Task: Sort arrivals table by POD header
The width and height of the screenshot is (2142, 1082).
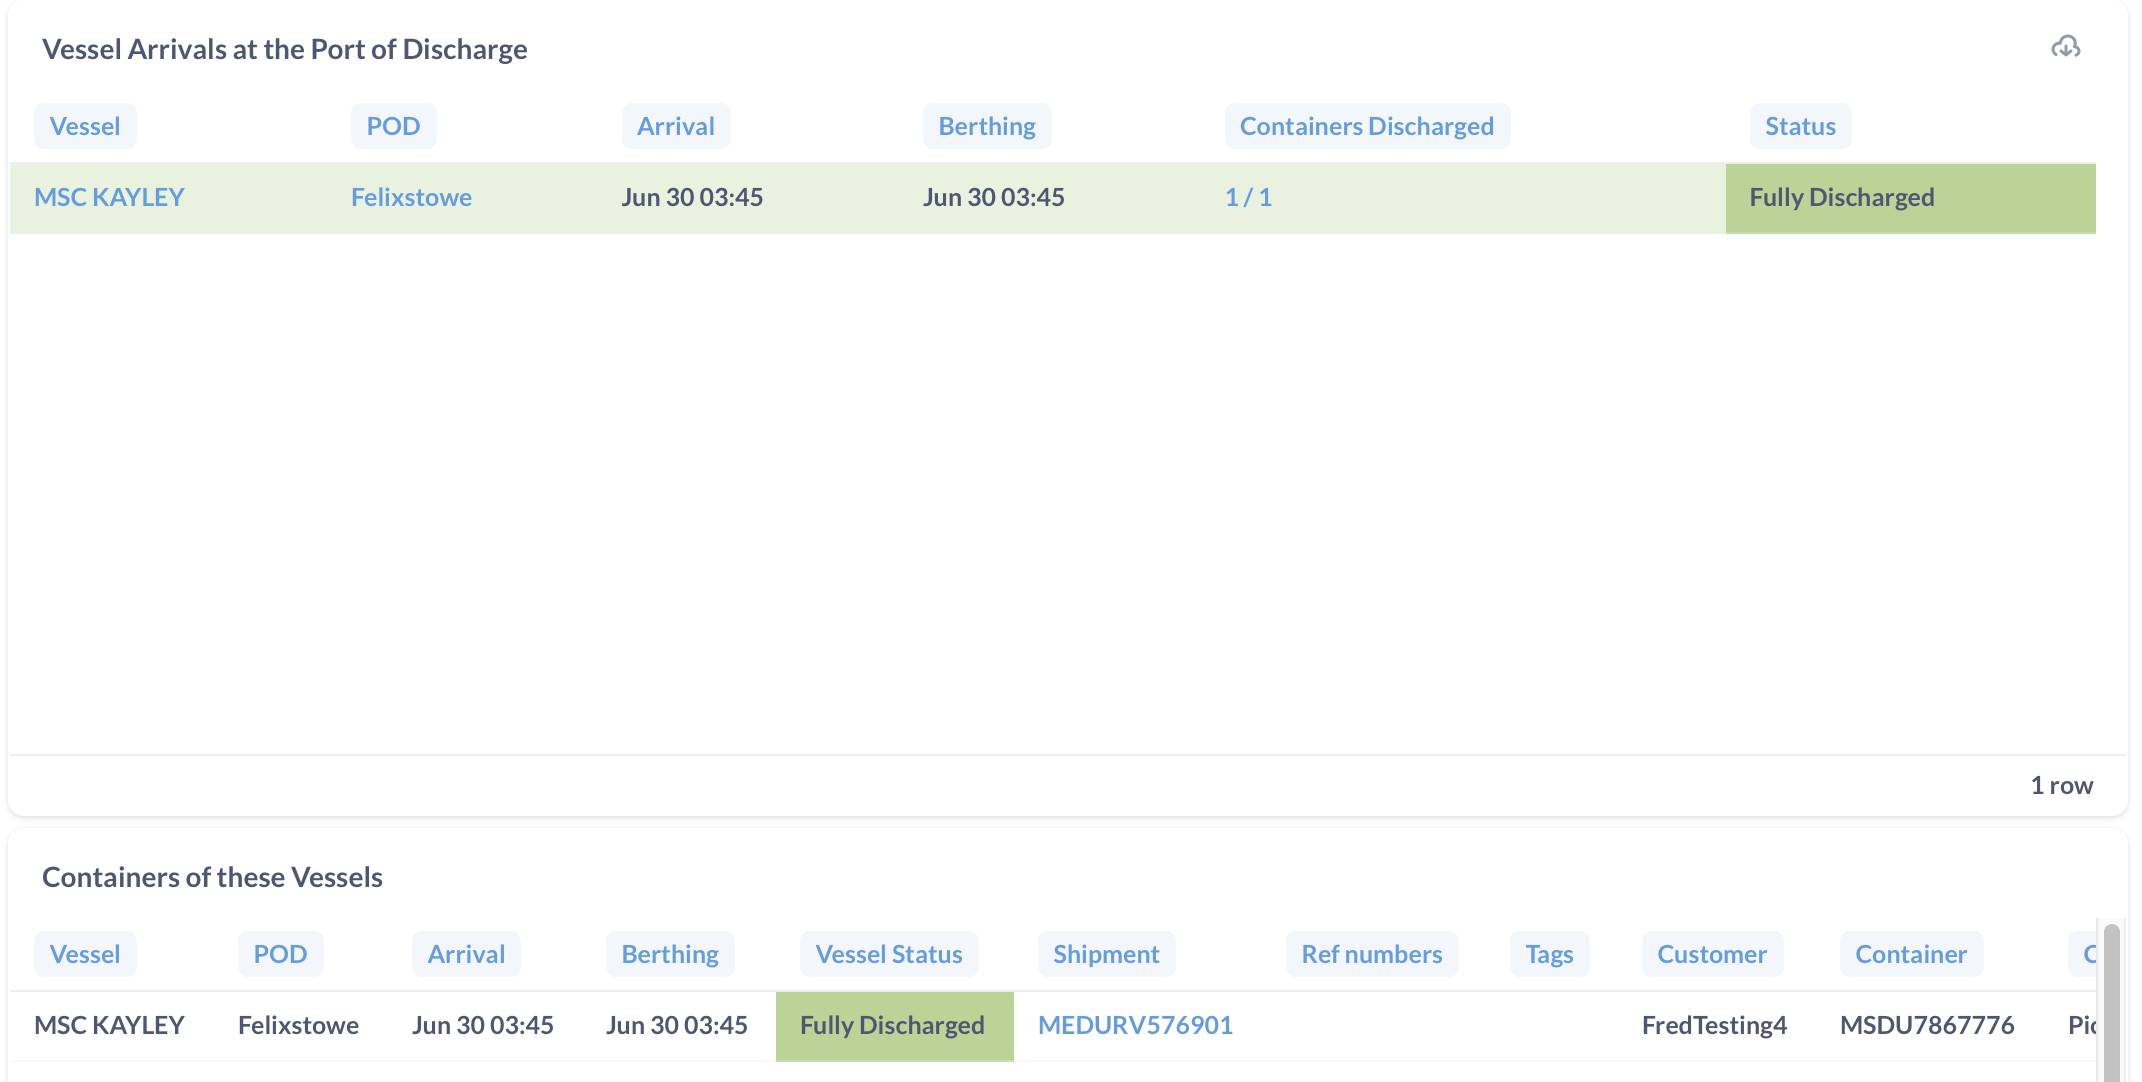Action: pyautogui.click(x=393, y=126)
